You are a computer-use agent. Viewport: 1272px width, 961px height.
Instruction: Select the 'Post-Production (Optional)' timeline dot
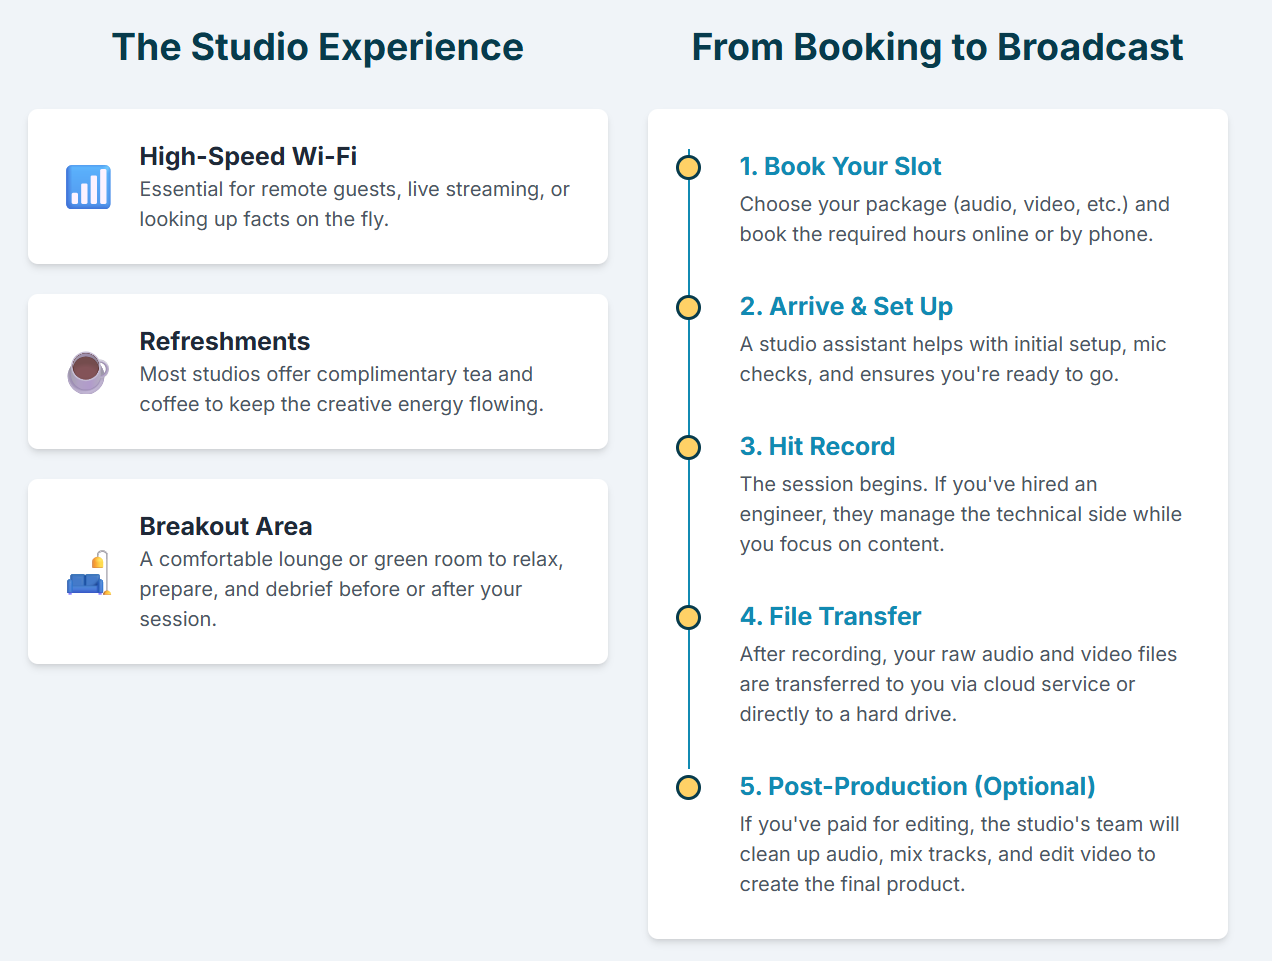(688, 787)
